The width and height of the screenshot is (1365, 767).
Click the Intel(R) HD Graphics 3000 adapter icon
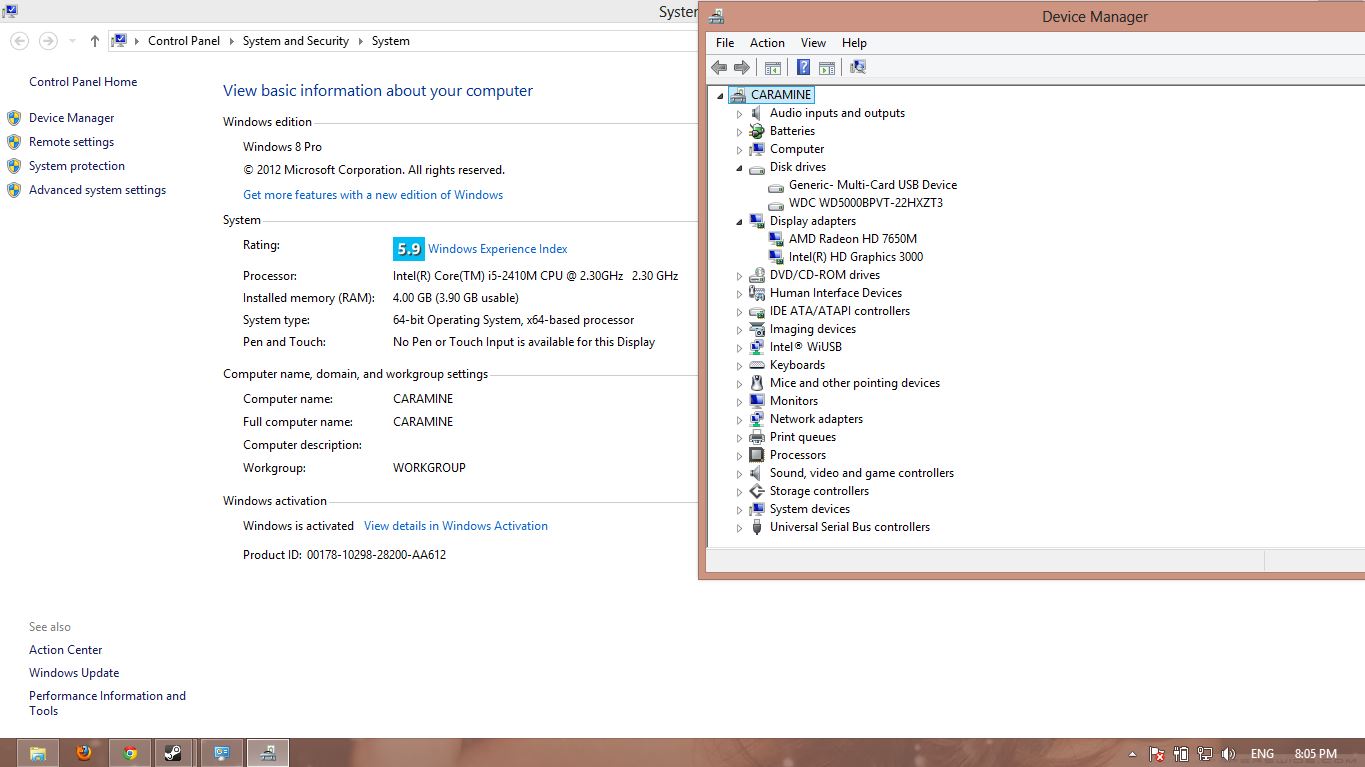coord(776,257)
